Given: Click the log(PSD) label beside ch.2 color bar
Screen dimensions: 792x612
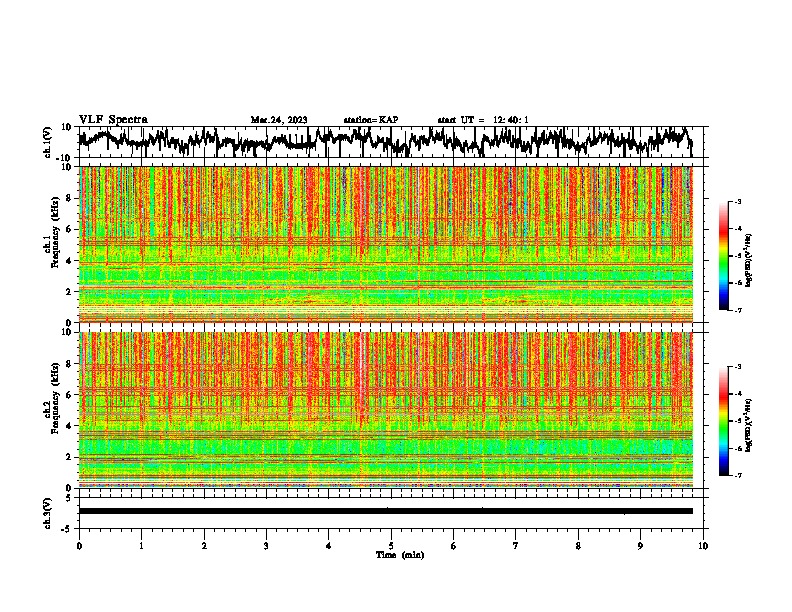Looking at the screenshot, I should (x=749, y=425).
